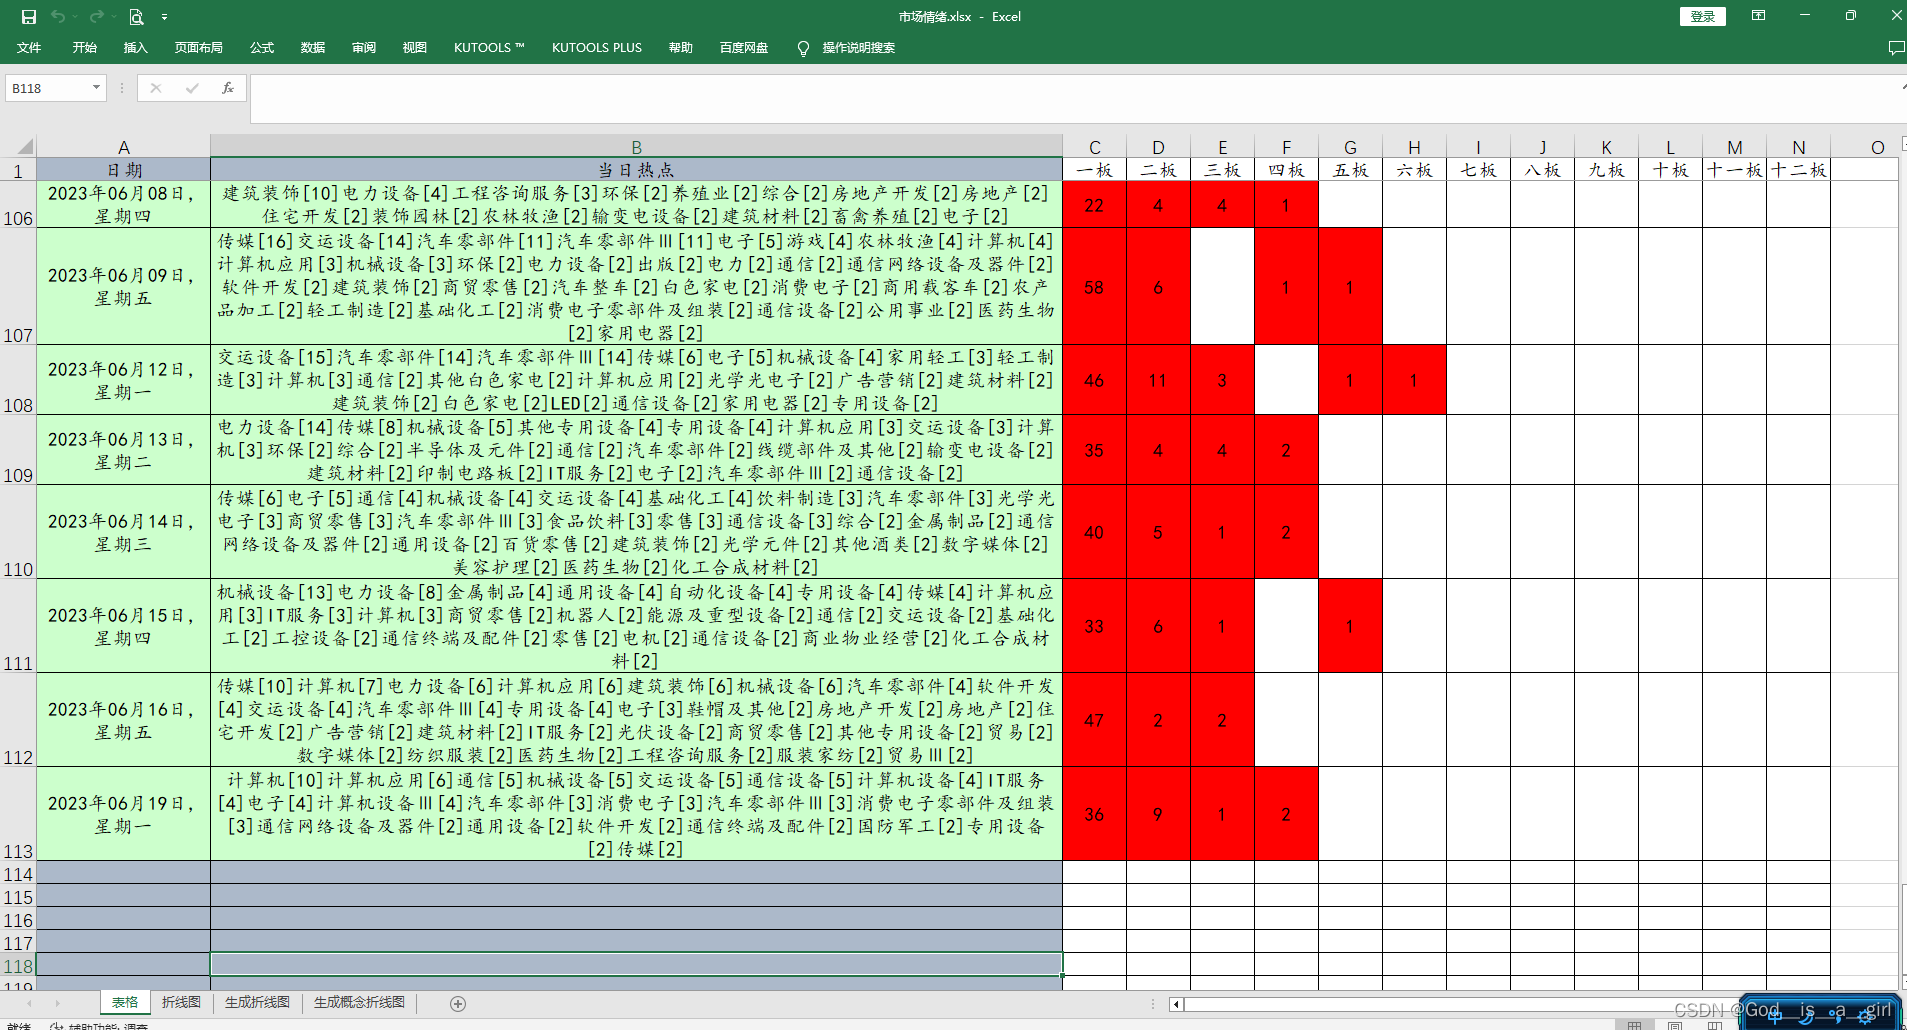The image size is (1907, 1030).
Task: Click the 操作说明搜索 search box
Action: pos(858,48)
